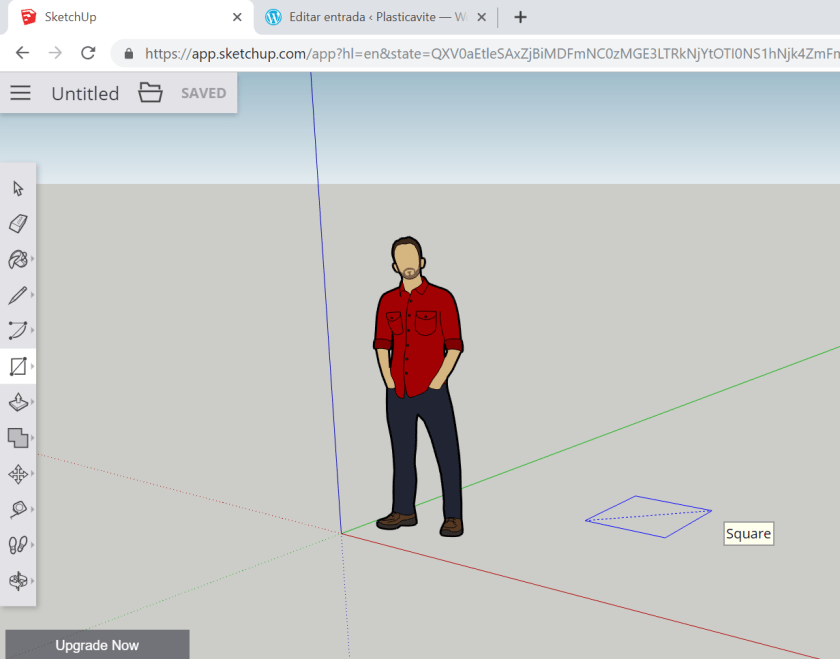Click the Untitled model name

pos(85,93)
